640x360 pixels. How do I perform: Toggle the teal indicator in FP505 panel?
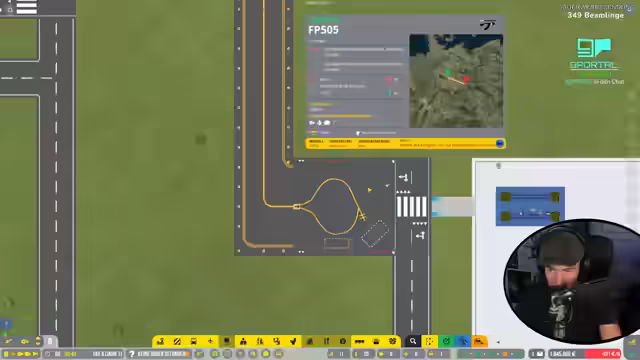pos(389,93)
